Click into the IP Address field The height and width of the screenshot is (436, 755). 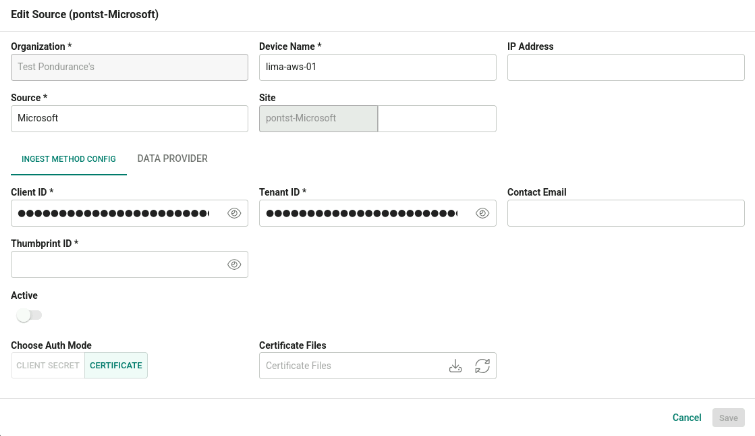[625, 67]
